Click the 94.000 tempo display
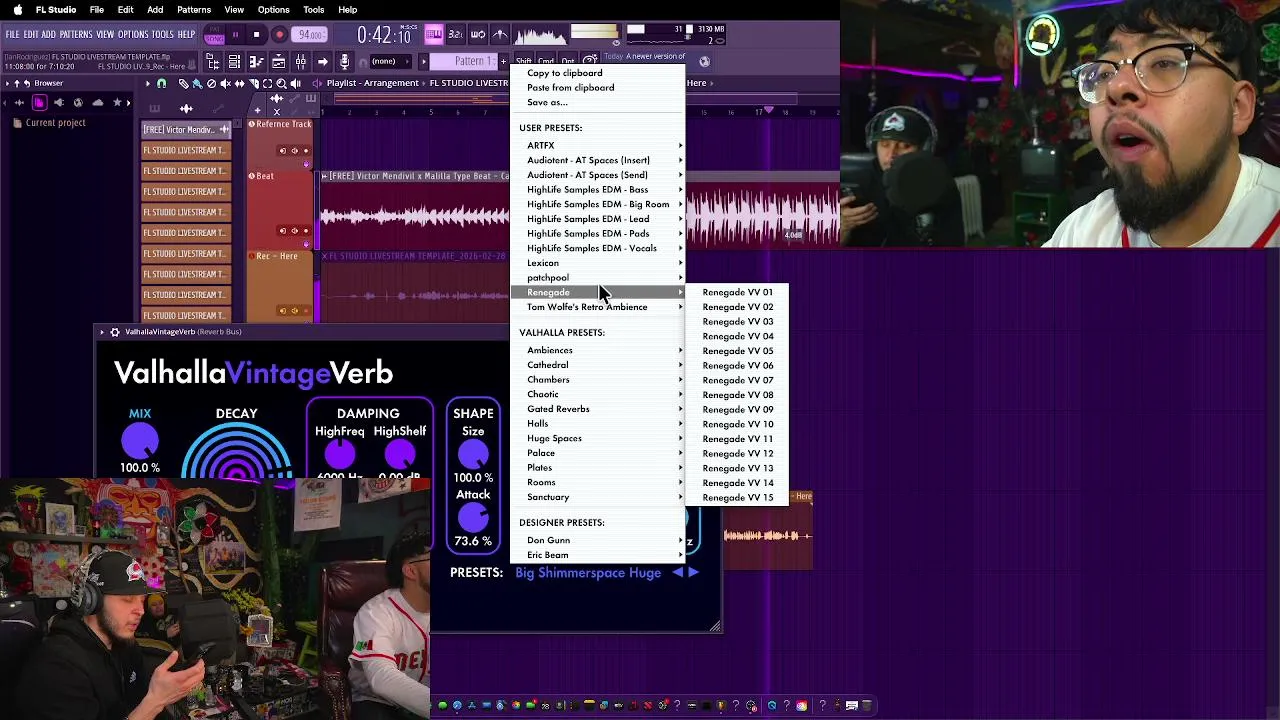1280x720 pixels. 310,35
